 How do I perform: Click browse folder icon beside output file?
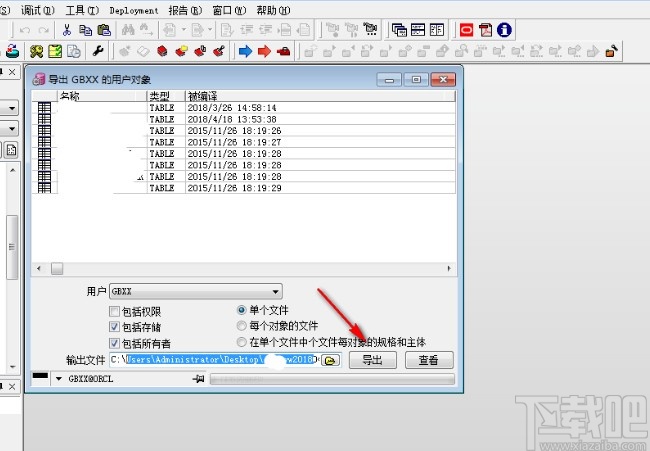330,360
